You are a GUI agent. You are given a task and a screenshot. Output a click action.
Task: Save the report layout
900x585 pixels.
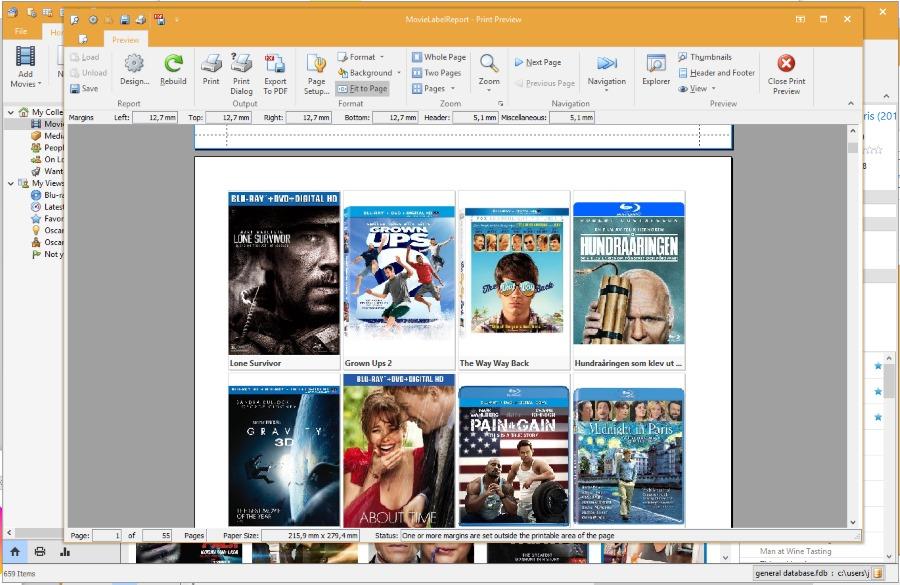point(84,88)
